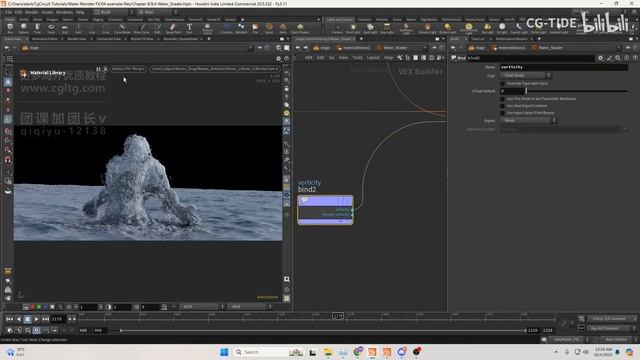Image resolution: width=640 pixels, height=360 pixels.
Task: Click the current frame number field
Action: (x=58, y=319)
